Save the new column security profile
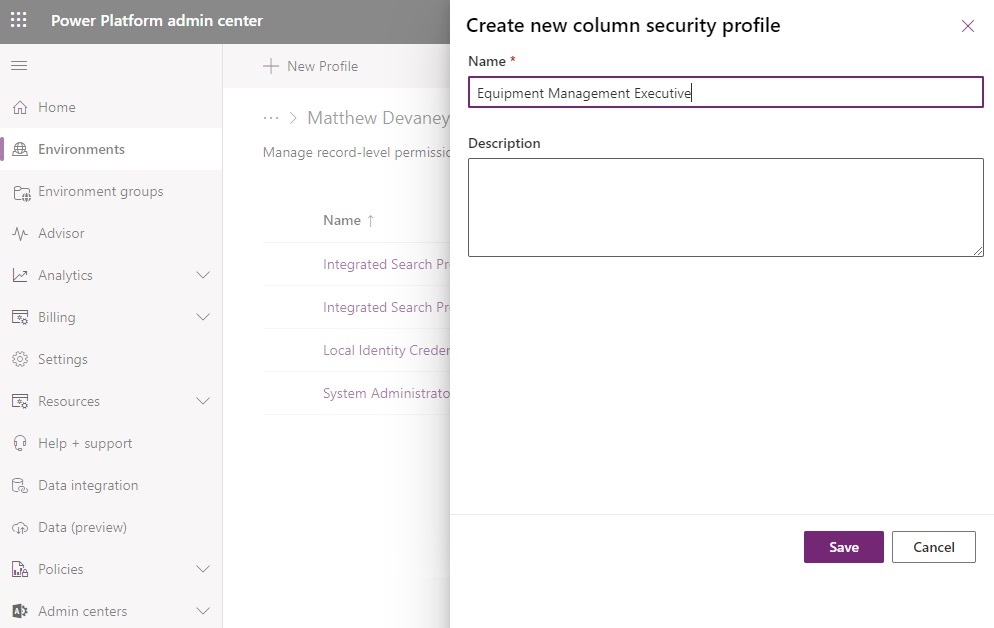 pos(843,547)
